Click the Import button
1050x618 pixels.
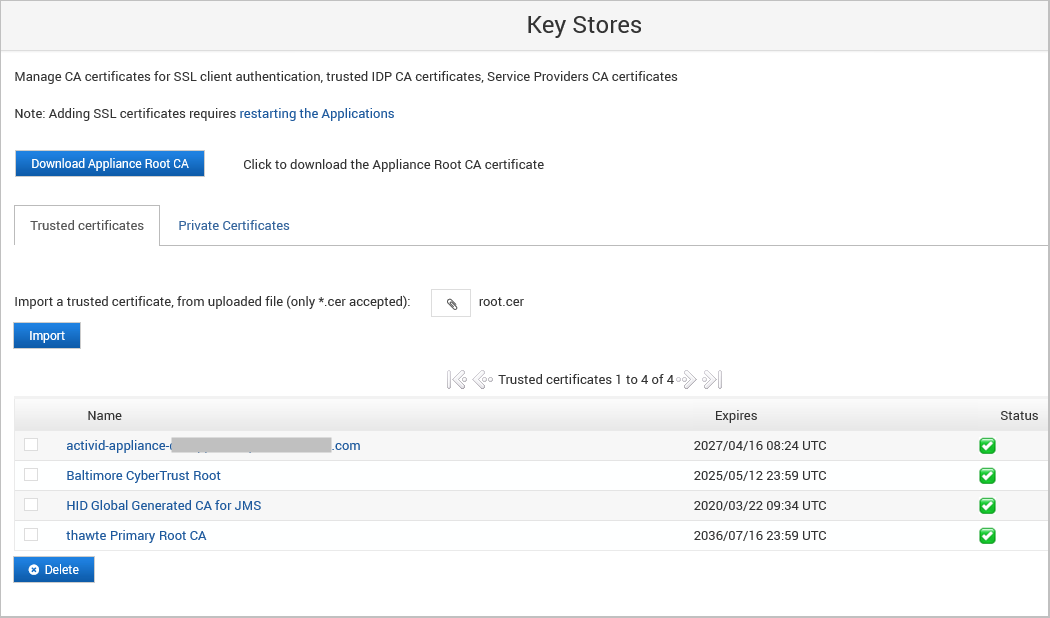pos(47,336)
